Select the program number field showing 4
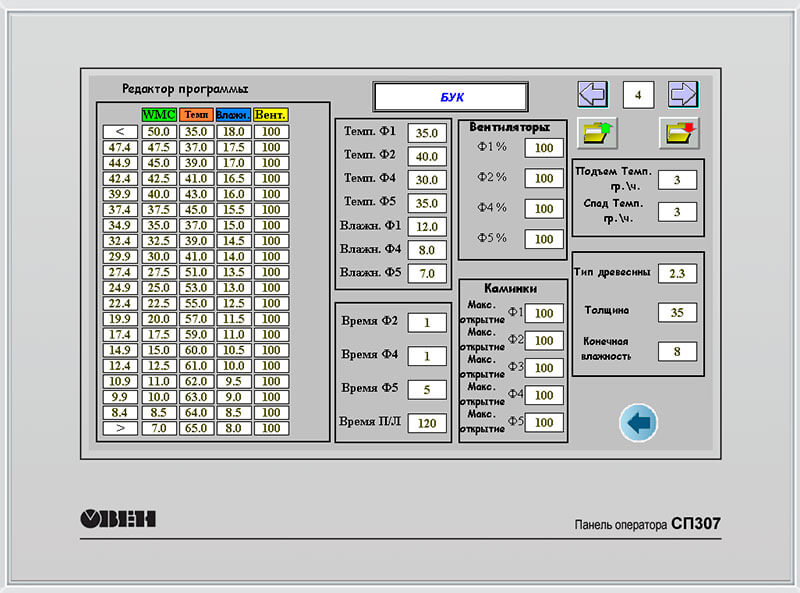The height and width of the screenshot is (593, 800). (x=638, y=95)
